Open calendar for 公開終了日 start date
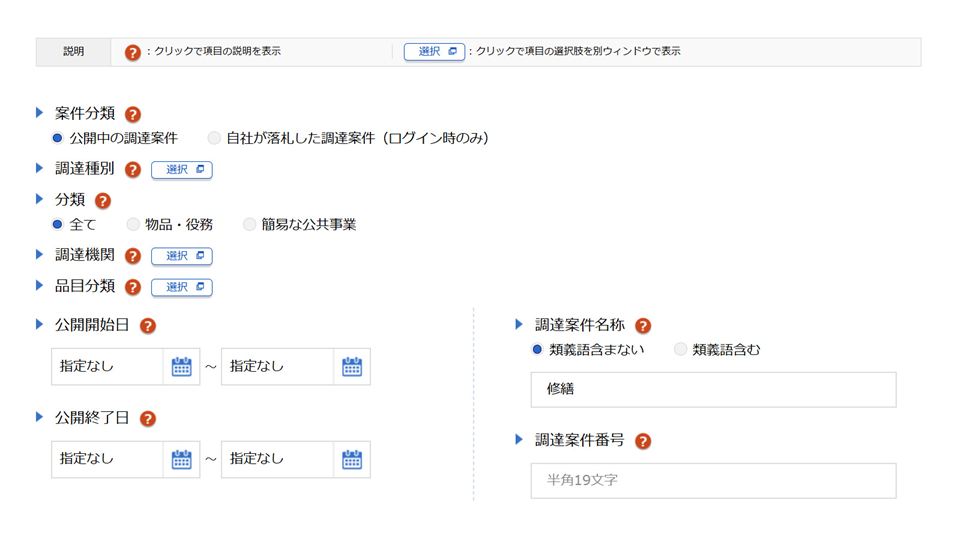Screen dimensions: 958x554 [x=181, y=459]
